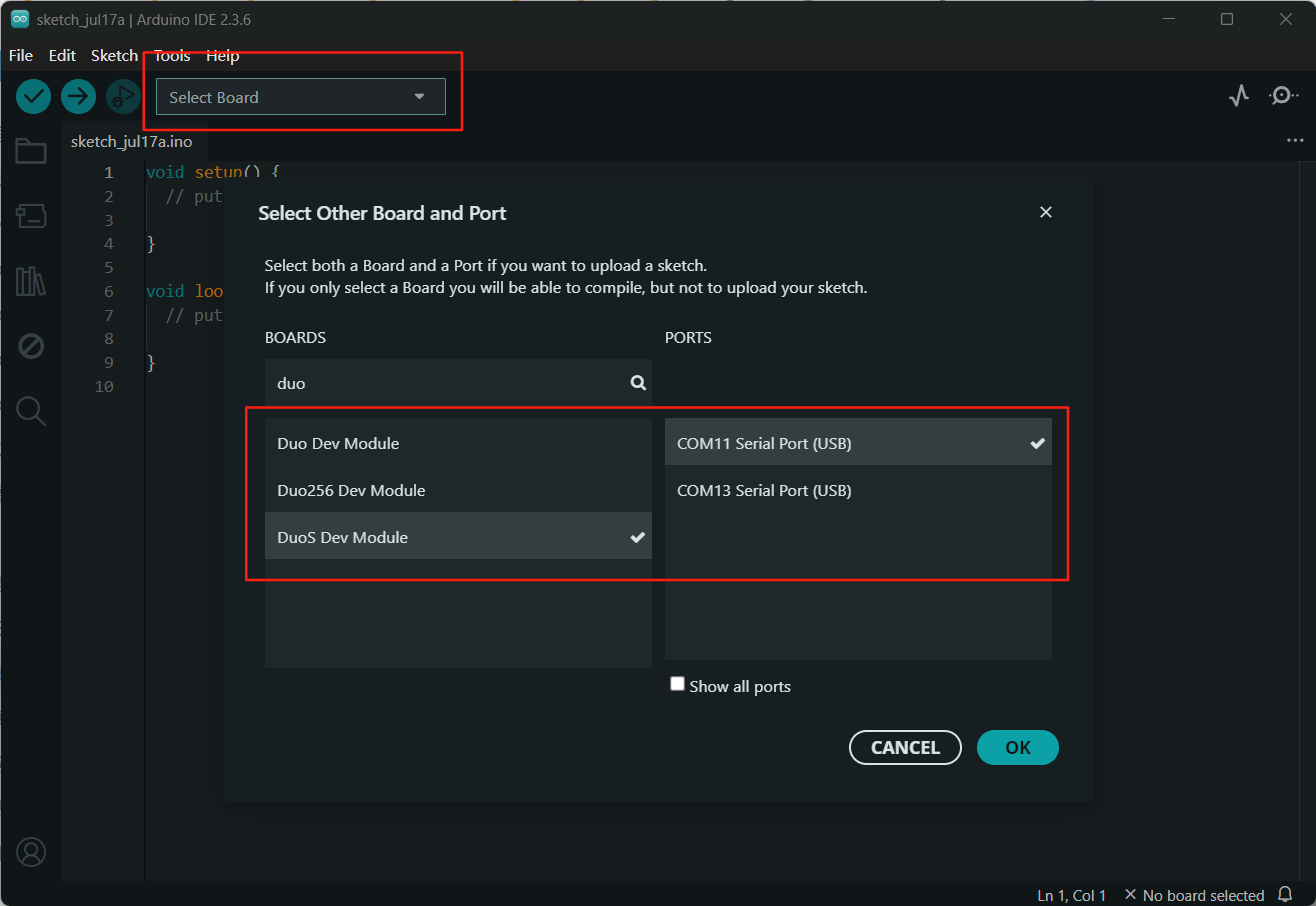
Task: Open the Help menu
Action: (222, 56)
